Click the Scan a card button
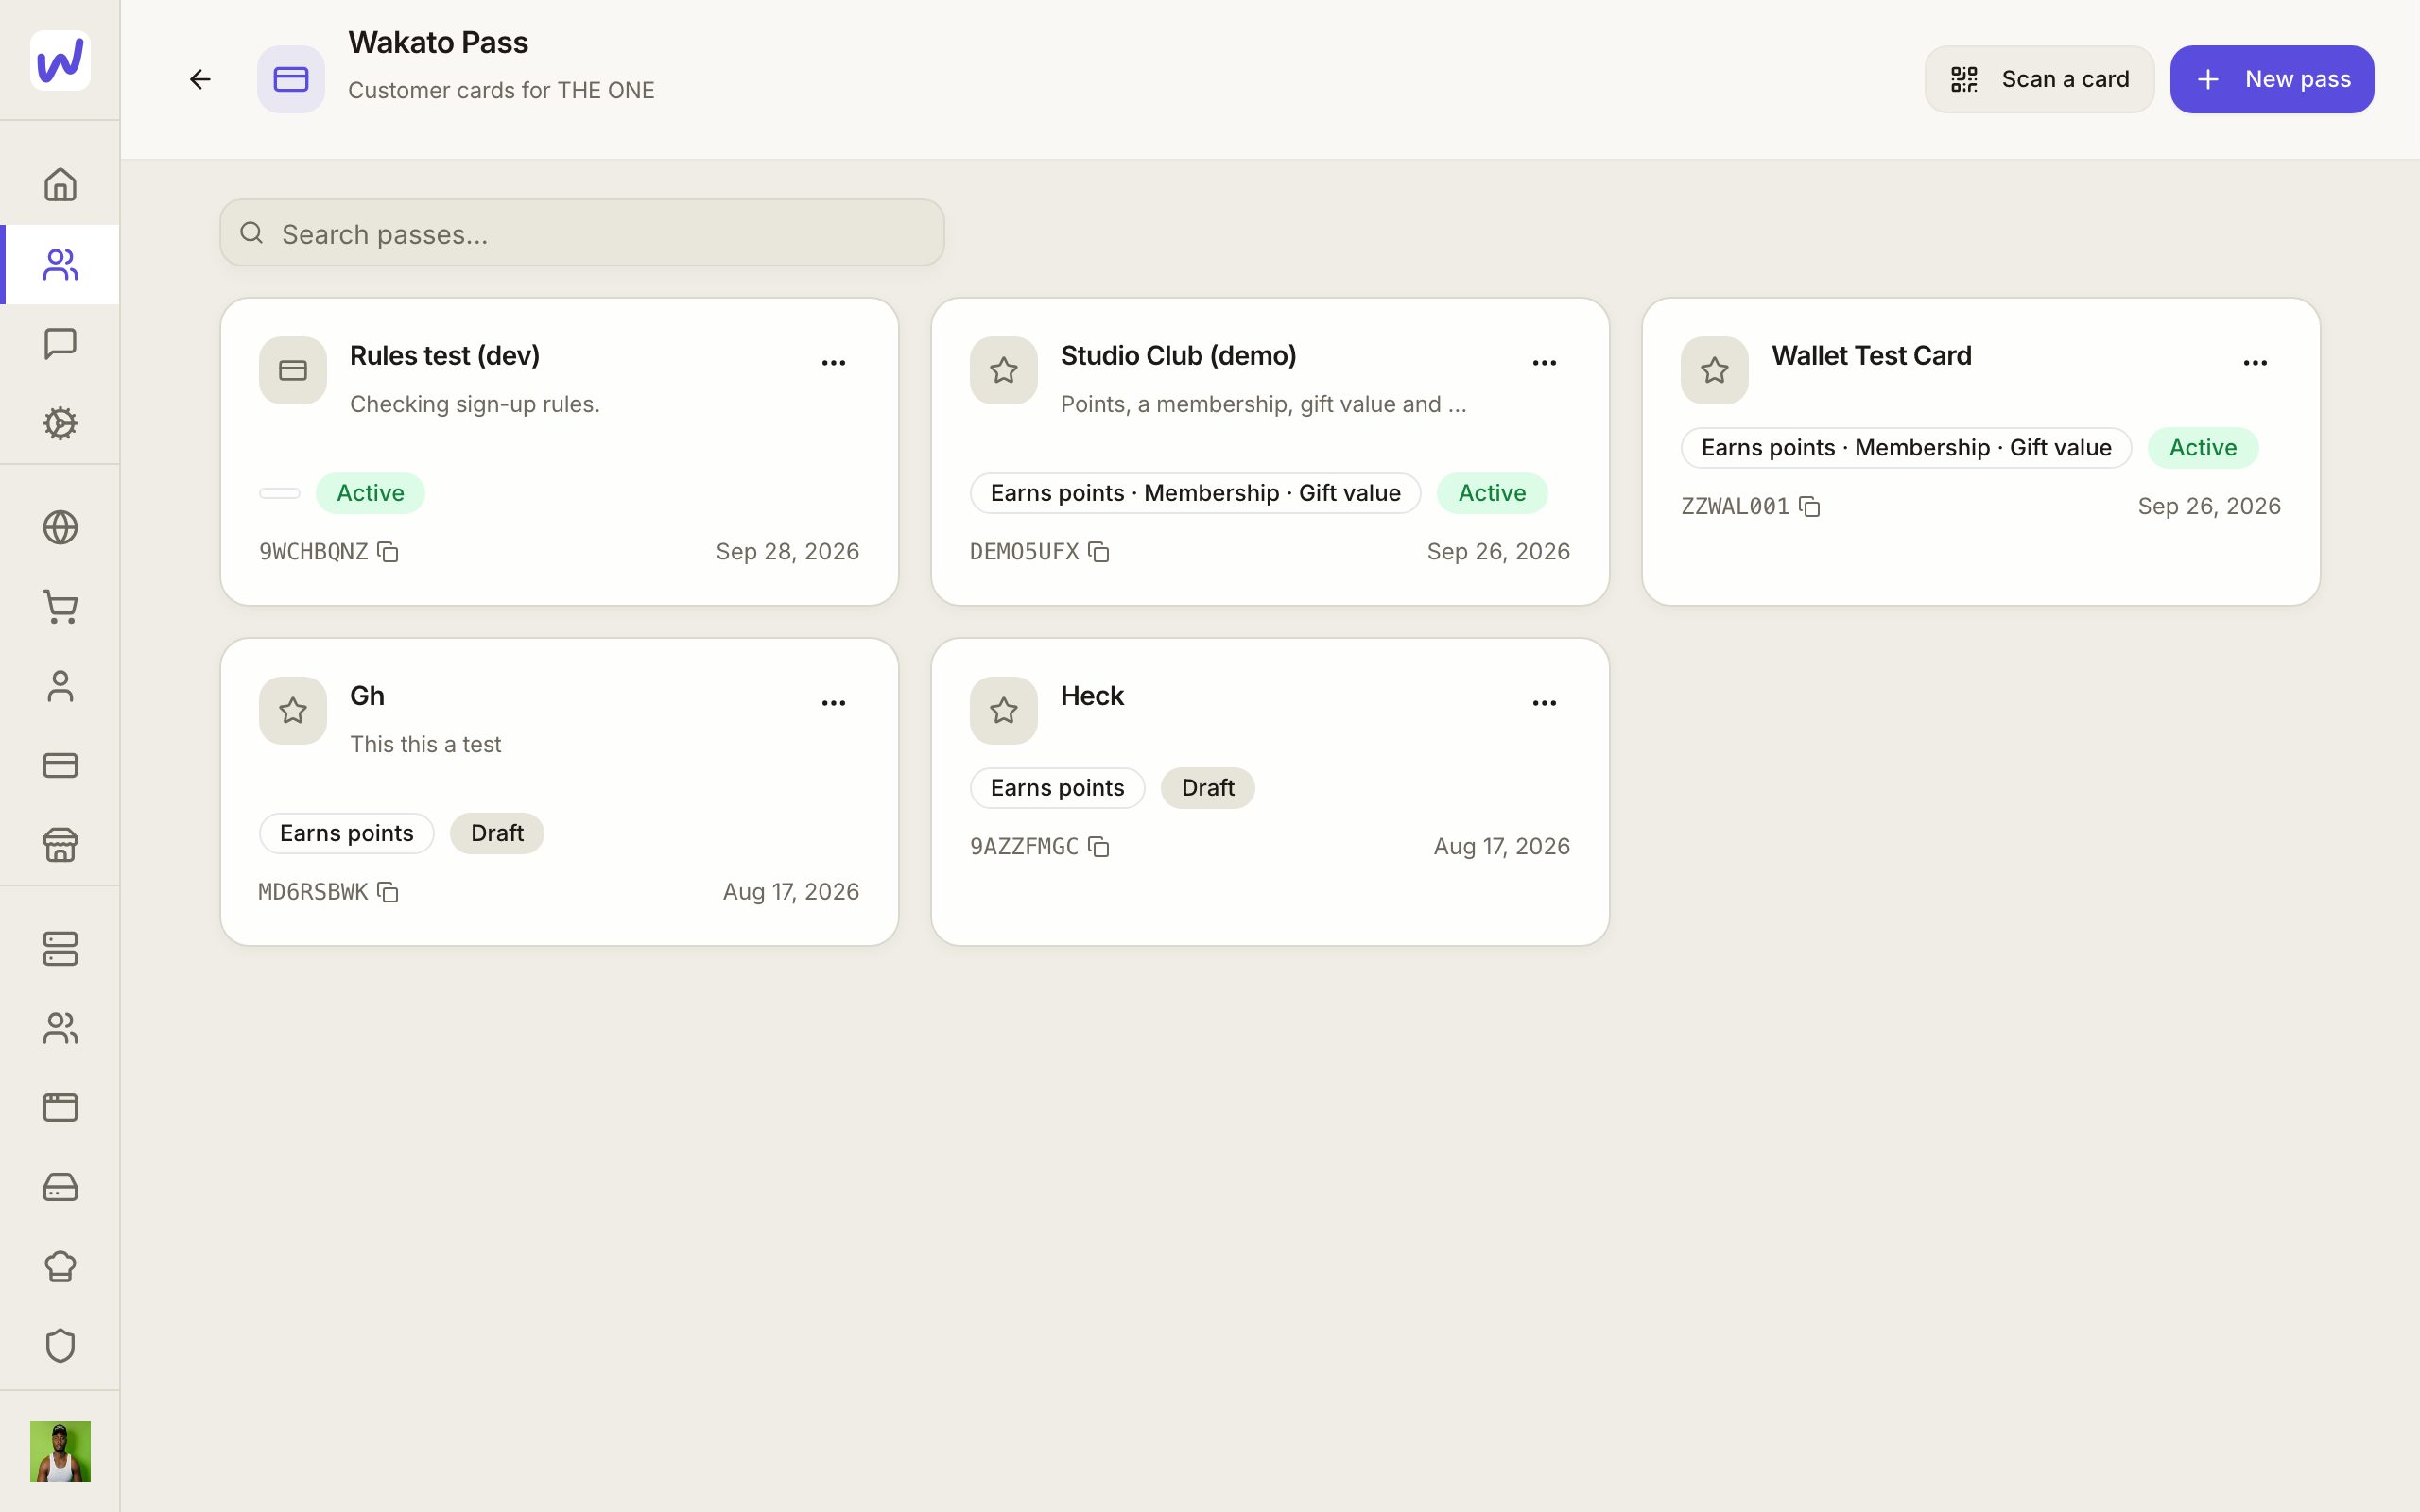This screenshot has height=1512, width=2420. click(x=2039, y=79)
